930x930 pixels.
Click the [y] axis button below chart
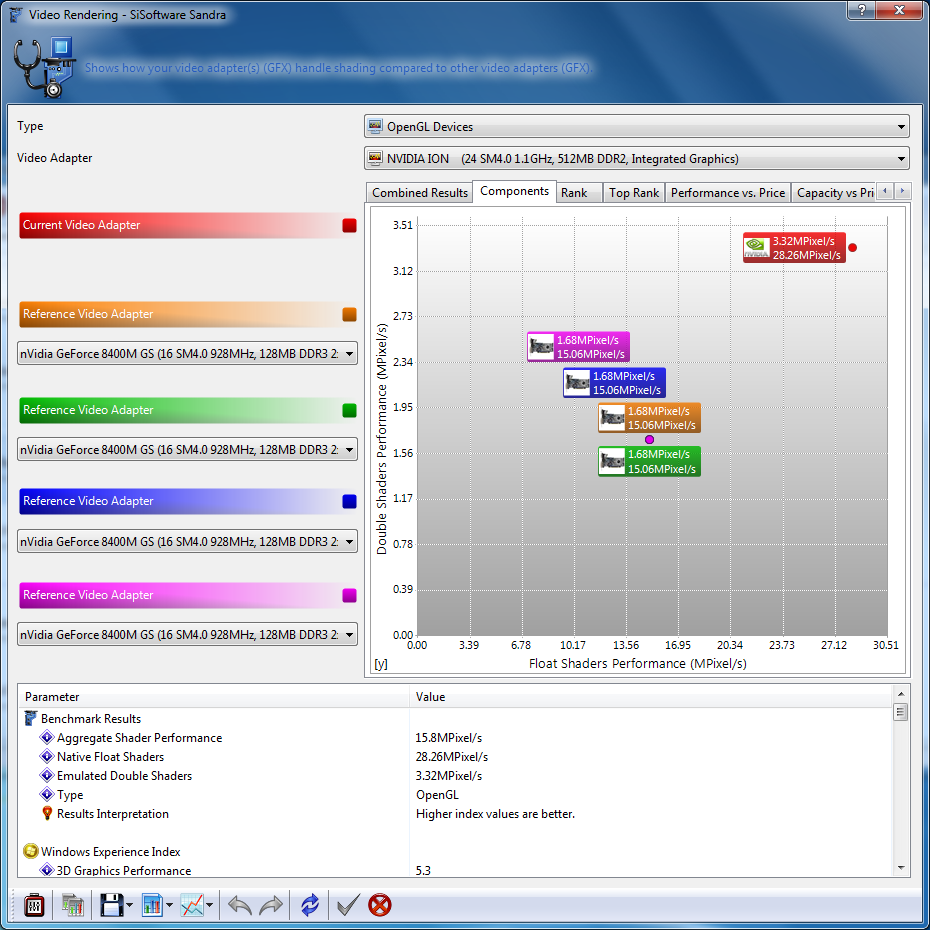(381, 664)
